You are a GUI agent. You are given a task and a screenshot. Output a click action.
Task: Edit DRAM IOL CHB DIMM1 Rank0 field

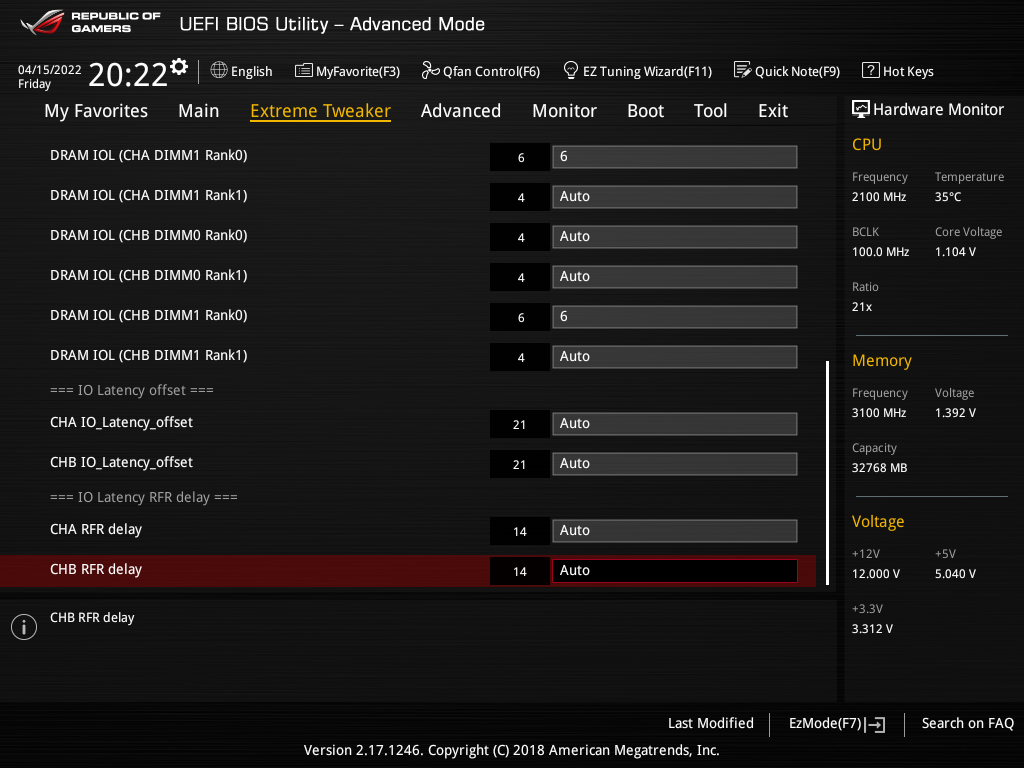click(x=675, y=317)
